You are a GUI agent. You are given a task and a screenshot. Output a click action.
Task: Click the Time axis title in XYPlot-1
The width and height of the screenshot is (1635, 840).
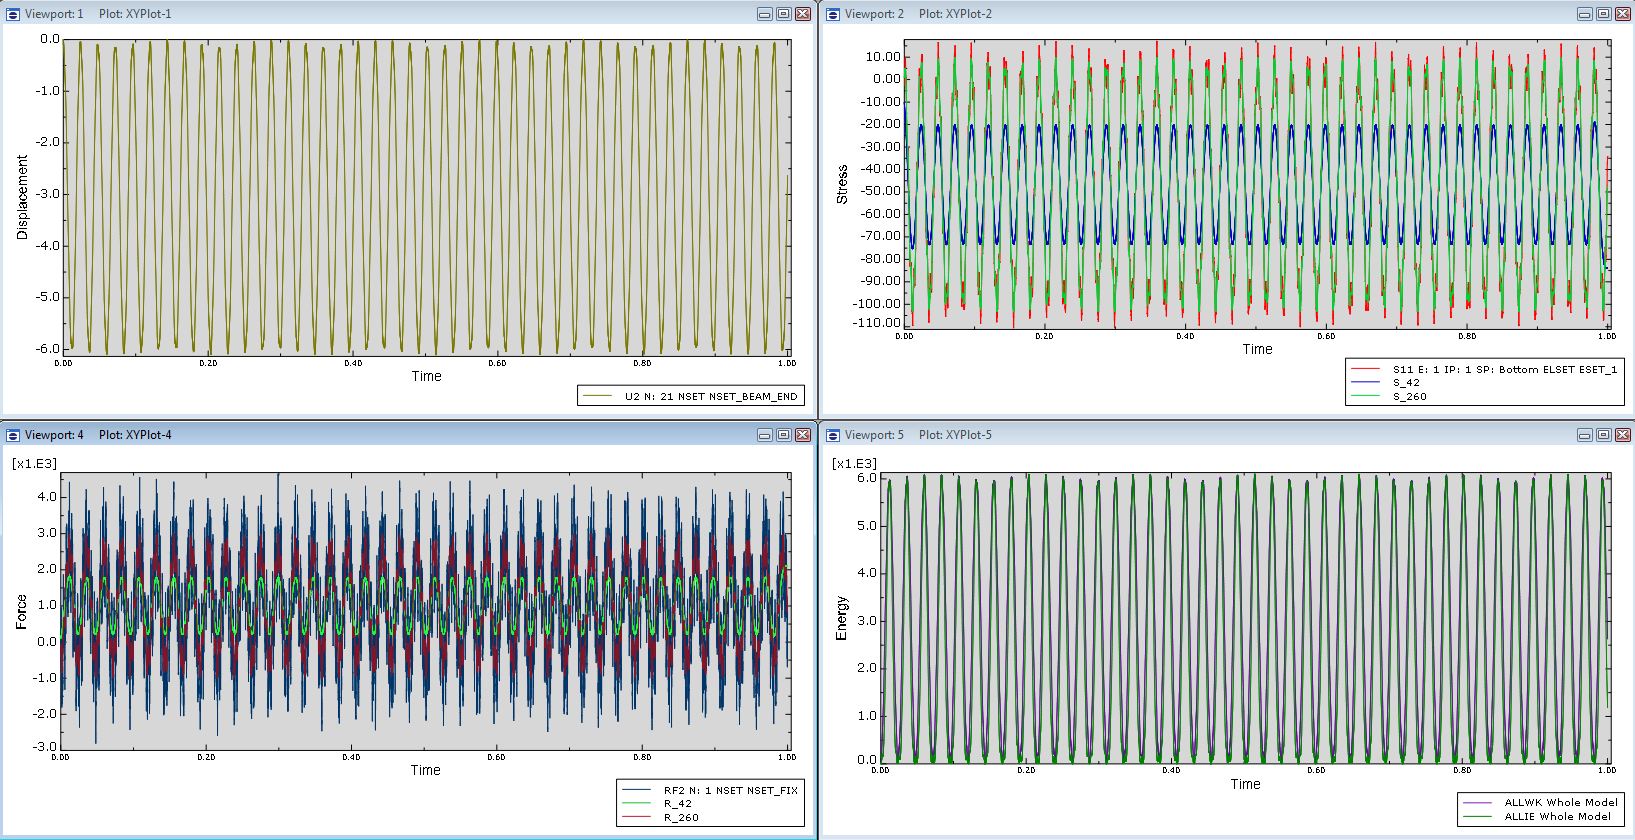426,376
